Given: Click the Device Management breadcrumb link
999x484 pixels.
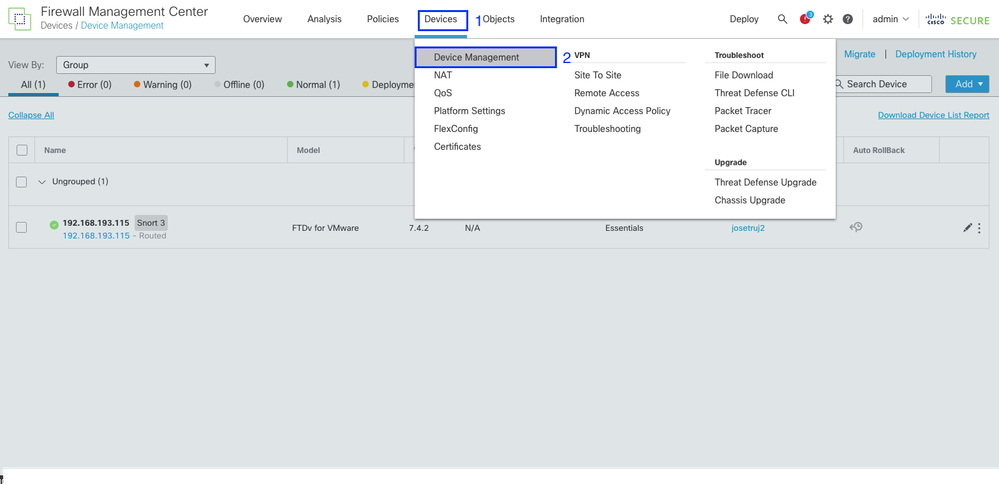Looking at the screenshot, I should coord(122,26).
